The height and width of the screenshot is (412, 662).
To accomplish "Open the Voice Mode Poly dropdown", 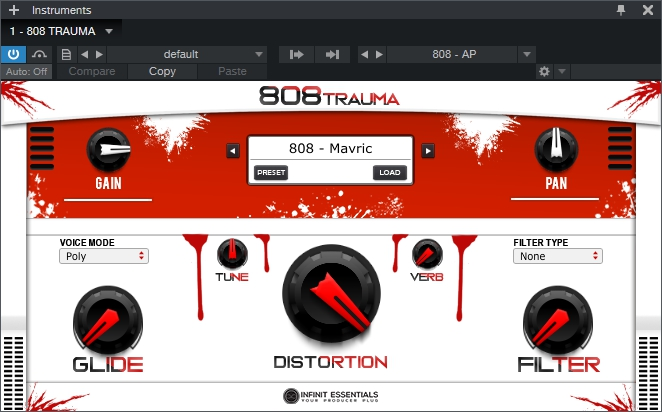I will (x=104, y=256).
